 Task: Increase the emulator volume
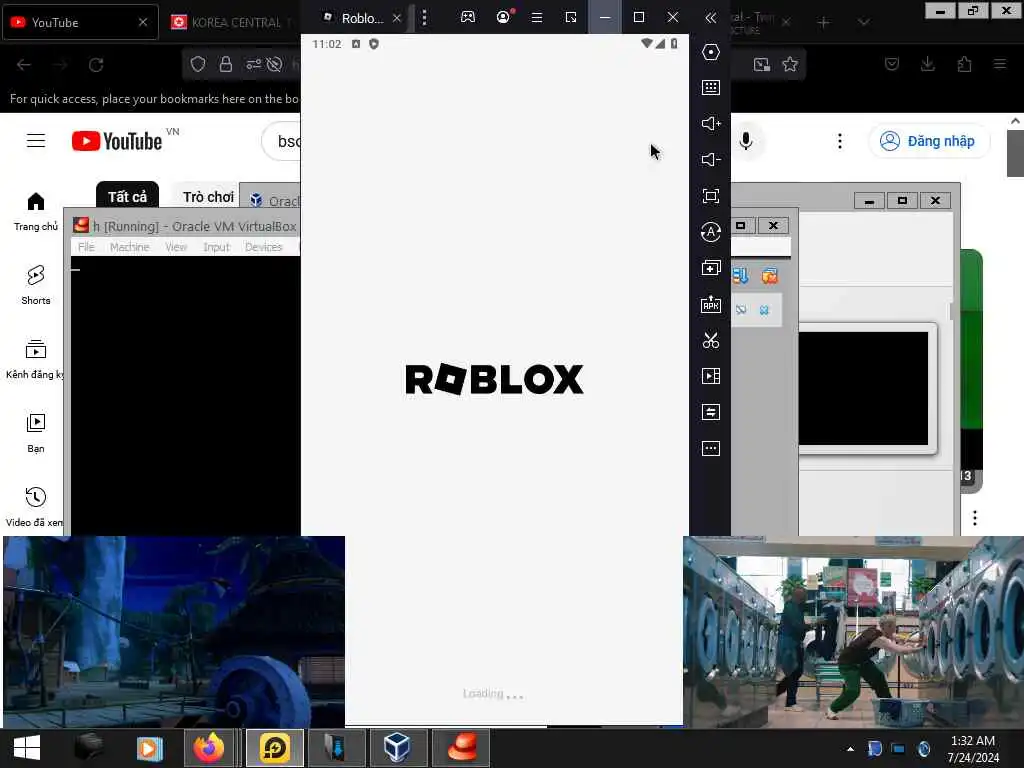tap(711, 123)
